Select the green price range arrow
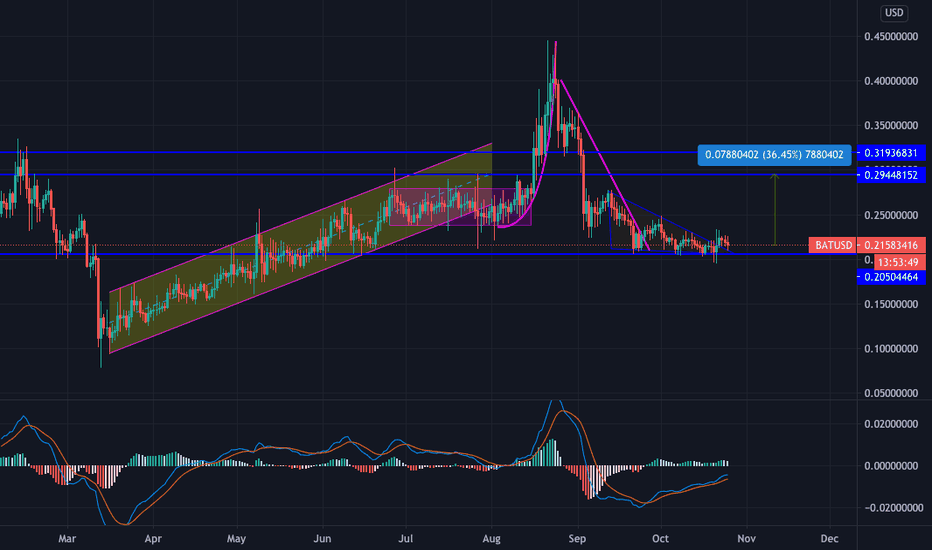This screenshot has width=932, height=550. coord(774,209)
